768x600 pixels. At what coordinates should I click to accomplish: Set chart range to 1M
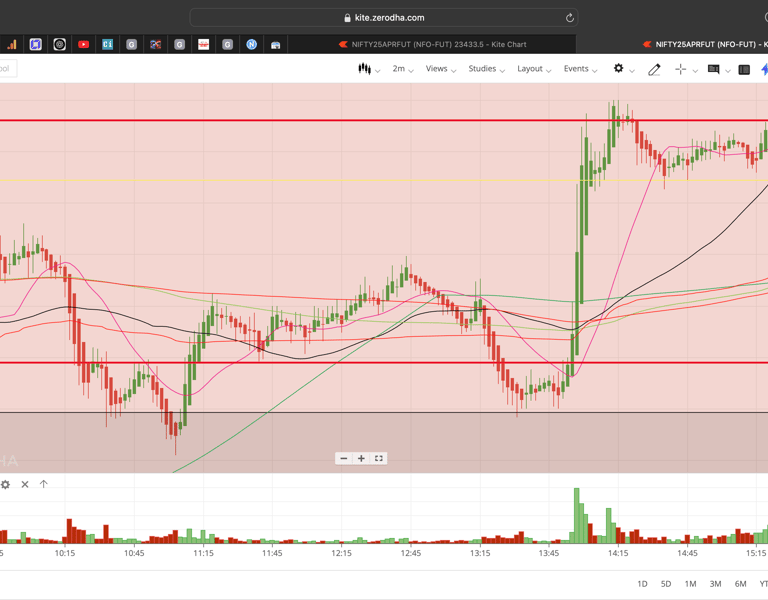pyautogui.click(x=690, y=584)
